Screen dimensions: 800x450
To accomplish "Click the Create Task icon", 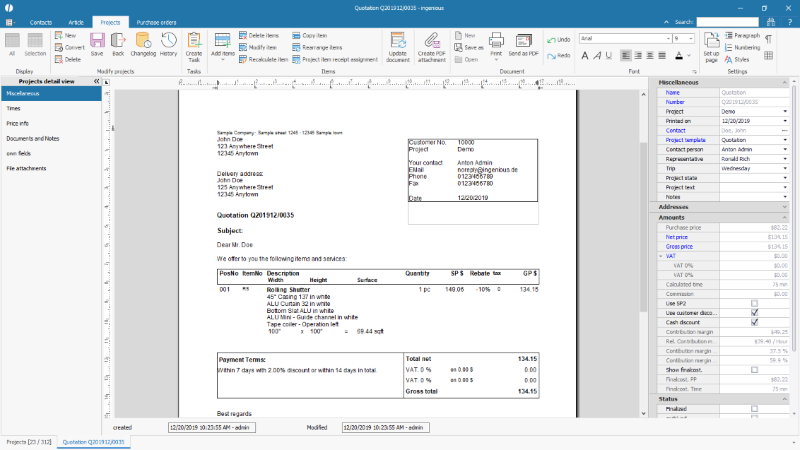I will coord(194,42).
